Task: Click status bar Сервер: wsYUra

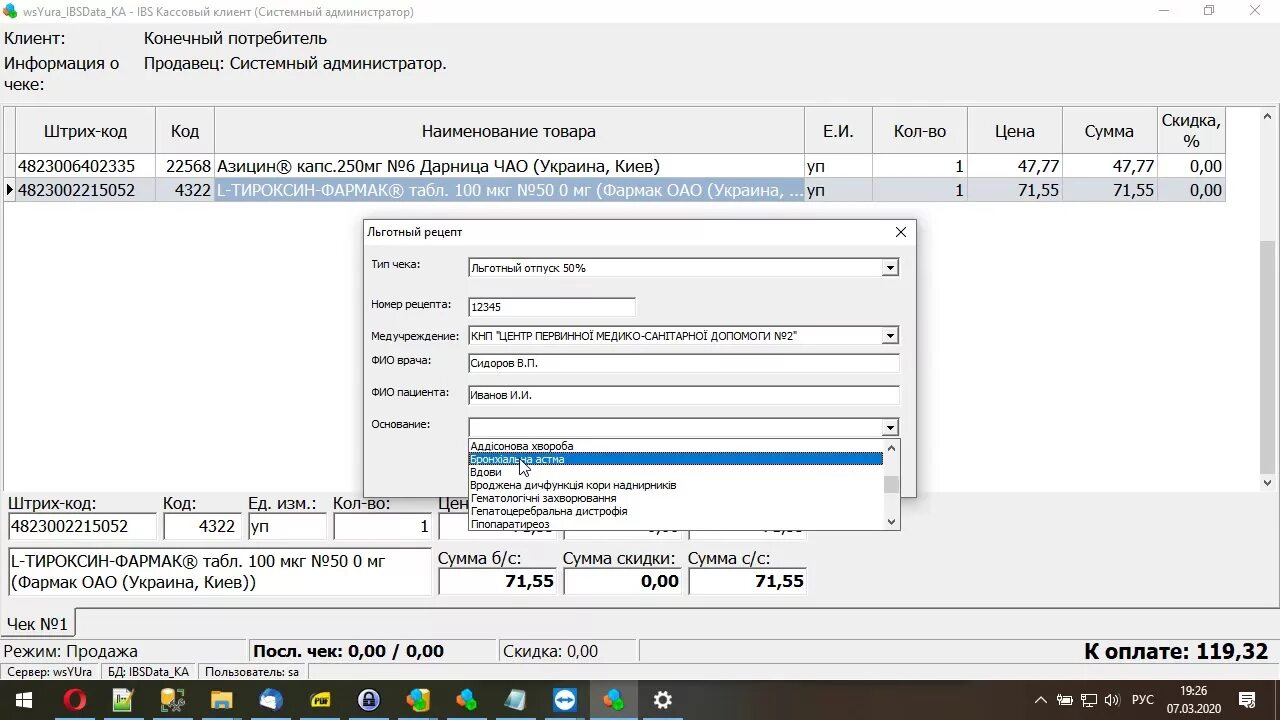Action: click(x=50, y=672)
